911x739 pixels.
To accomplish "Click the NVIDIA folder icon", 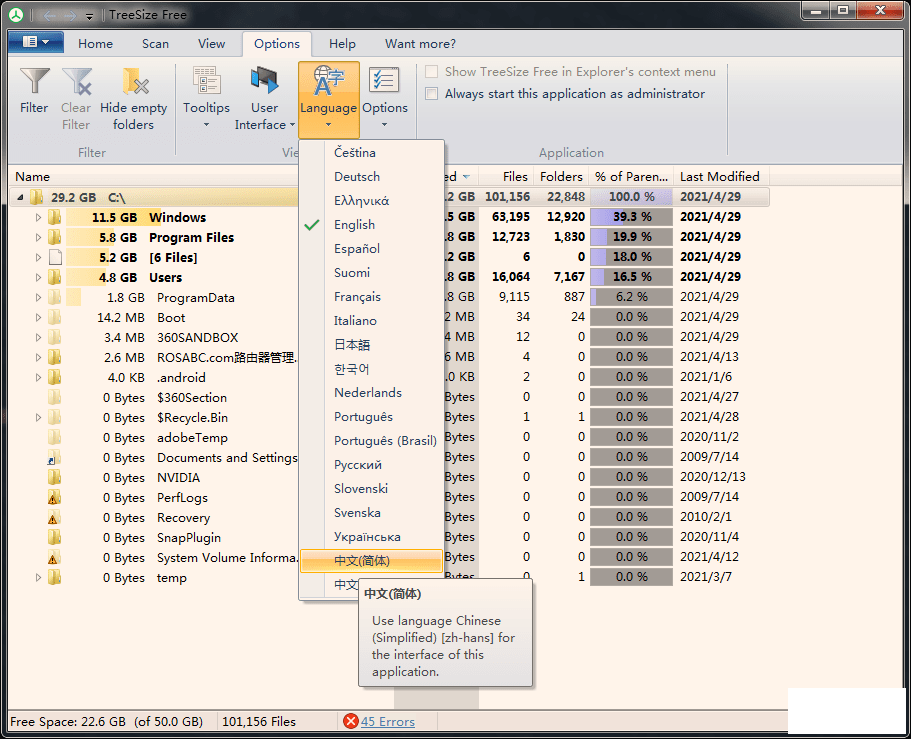I will (53, 478).
